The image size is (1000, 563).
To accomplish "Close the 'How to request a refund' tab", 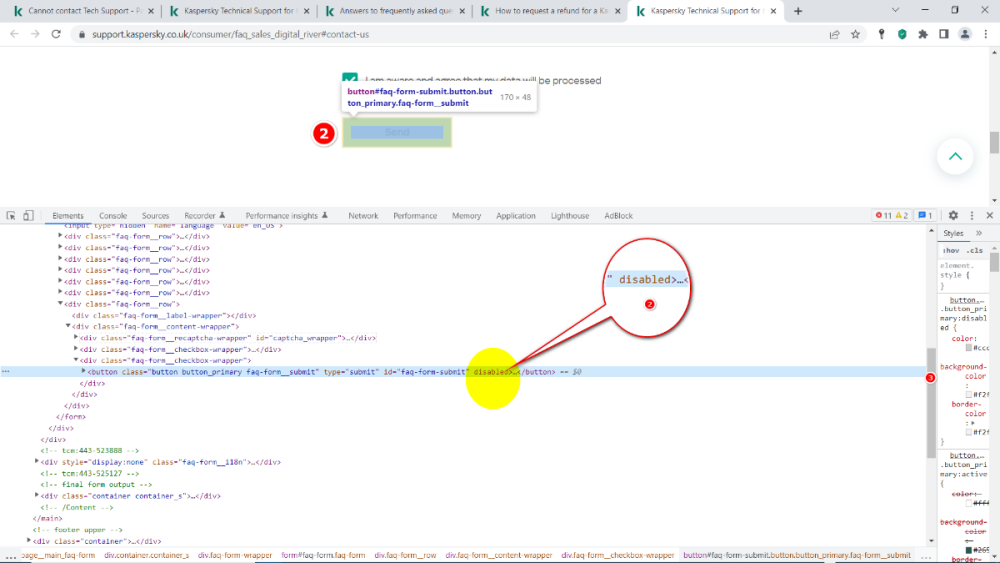I will (x=617, y=11).
